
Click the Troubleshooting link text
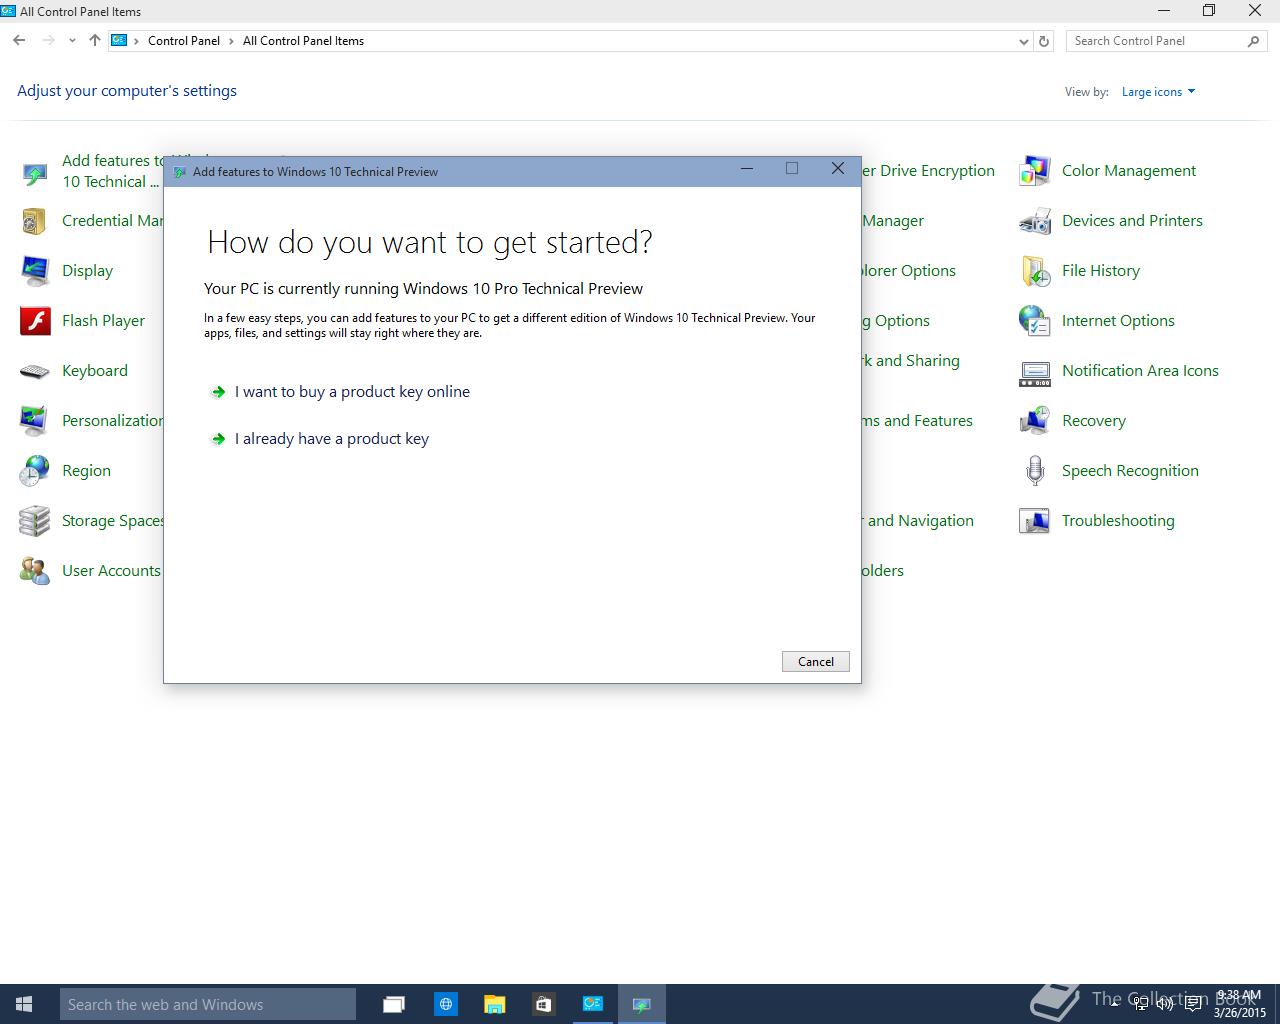[1118, 521]
